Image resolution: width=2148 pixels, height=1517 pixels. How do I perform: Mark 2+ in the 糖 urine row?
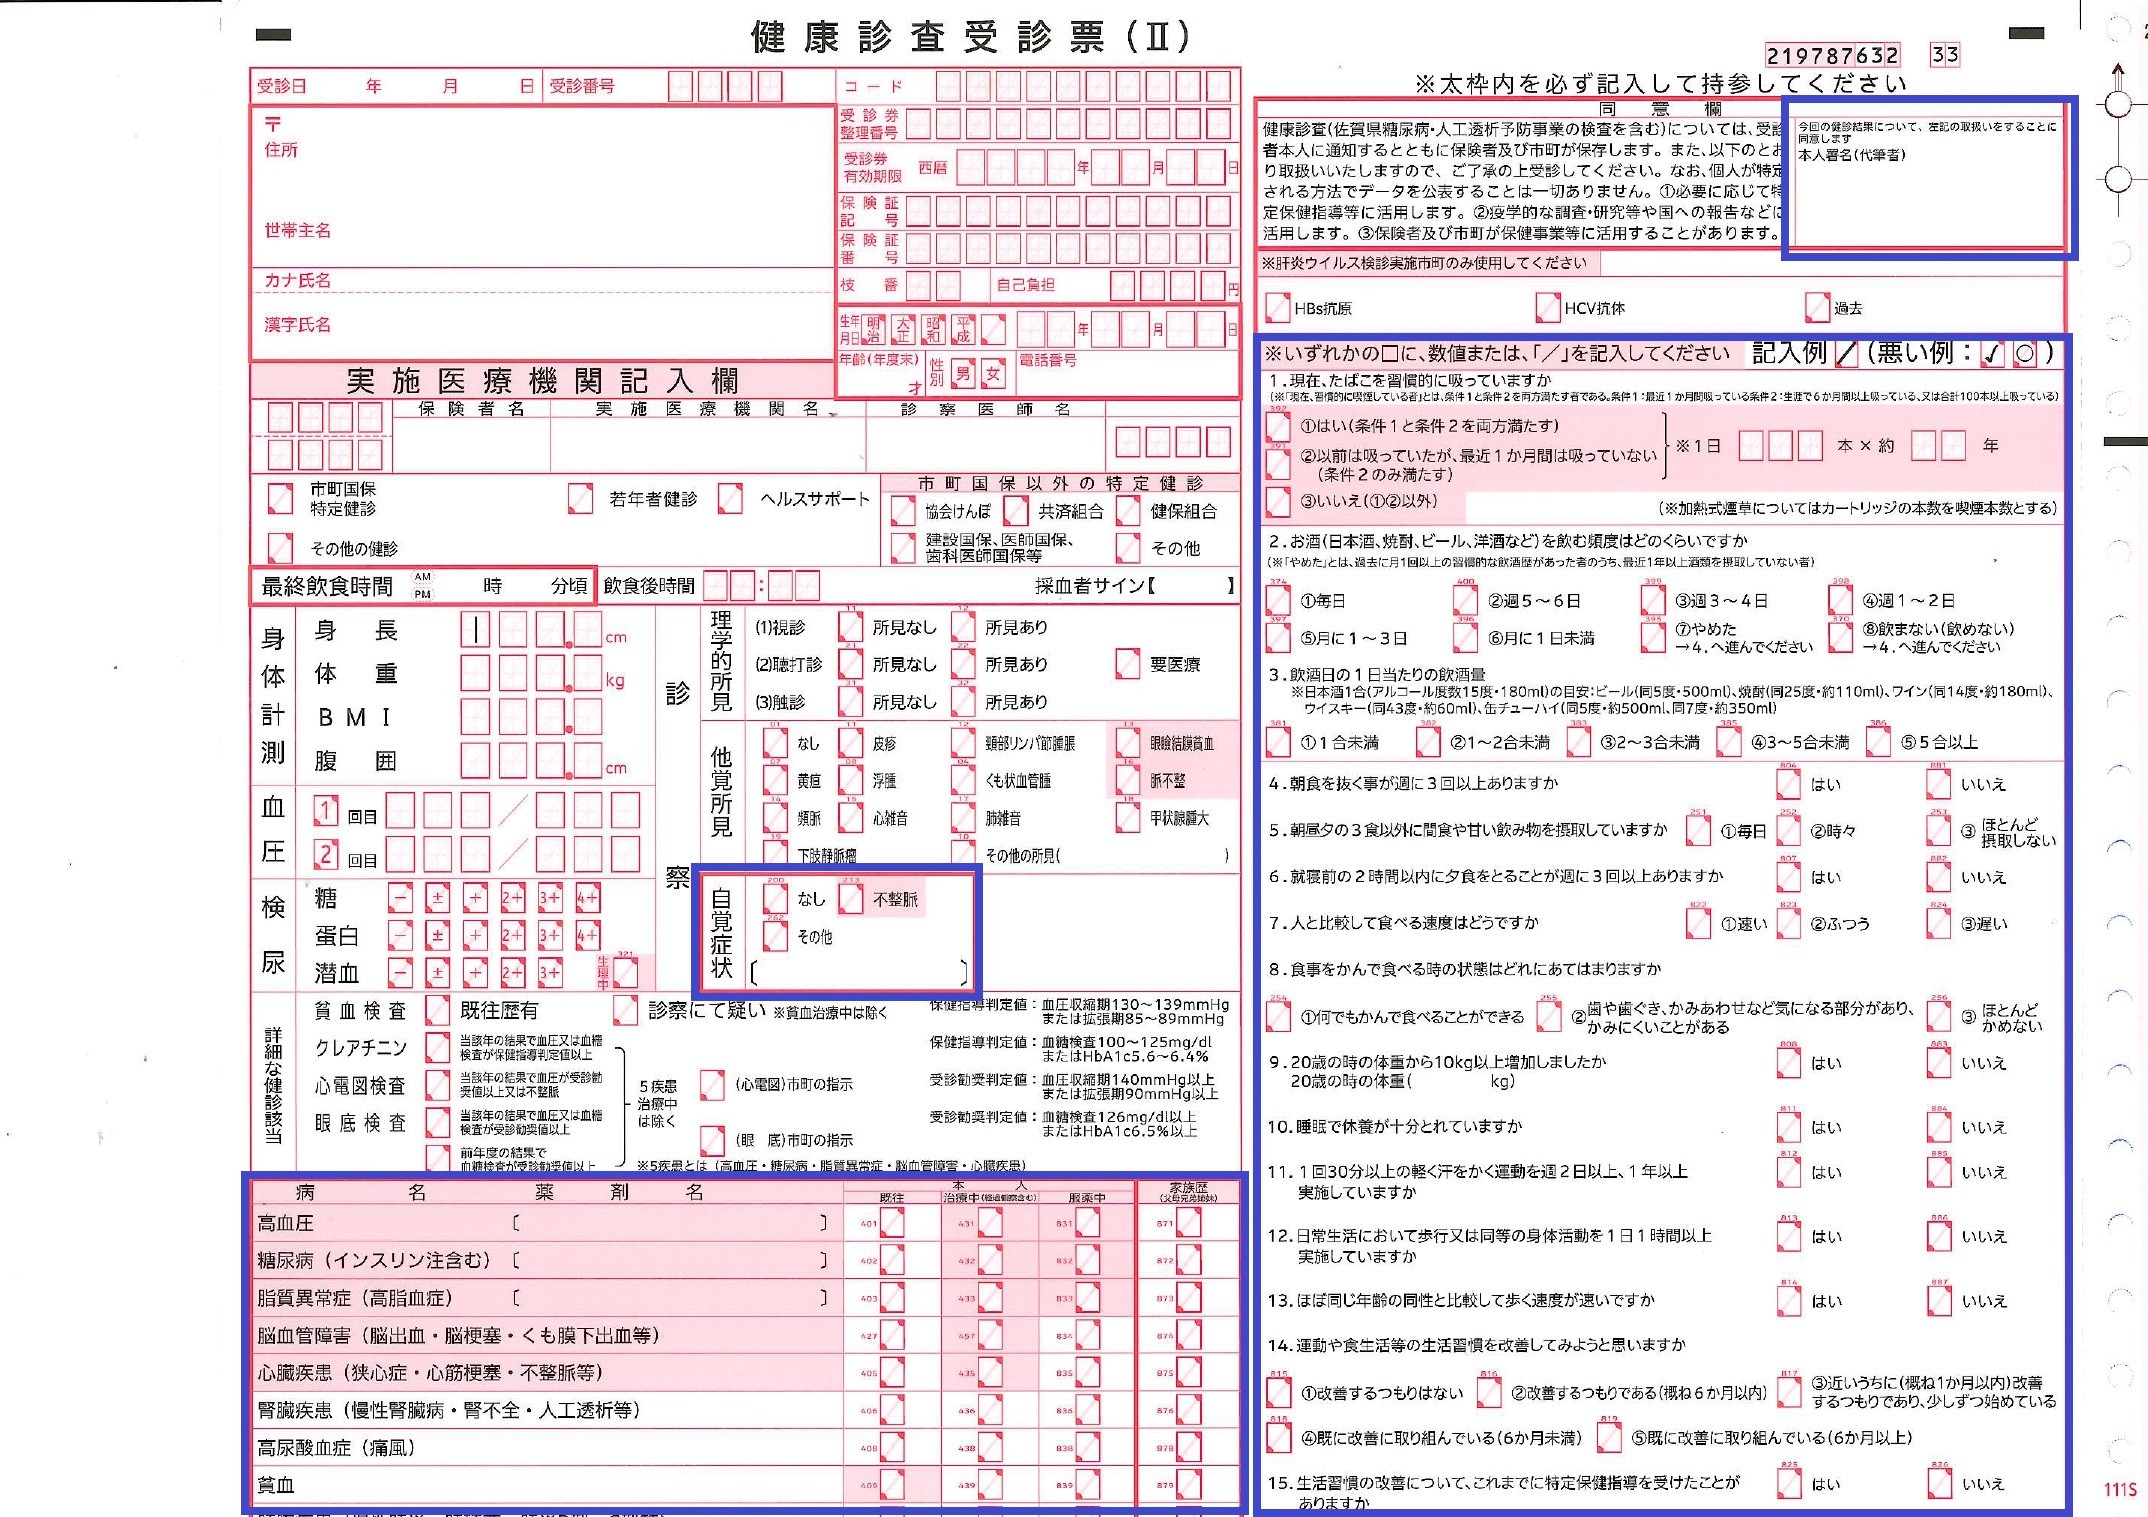point(512,897)
